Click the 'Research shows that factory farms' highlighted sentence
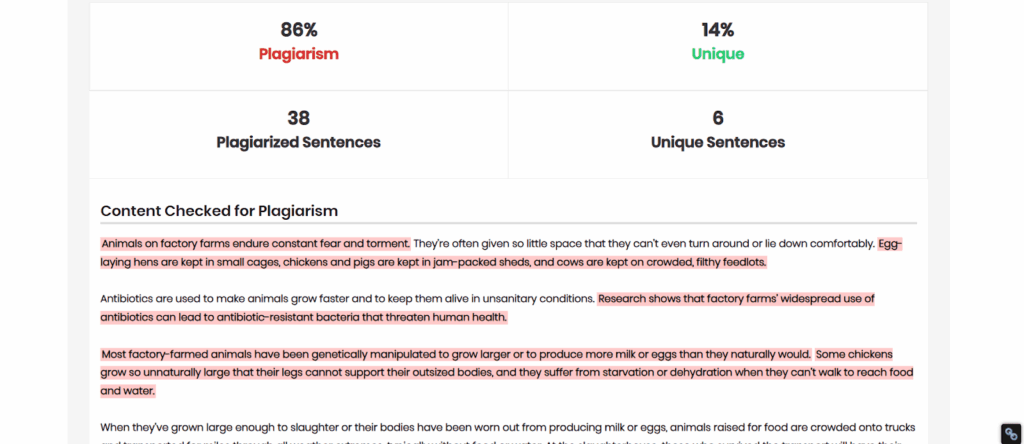This screenshot has height=444, width=1024. click(x=487, y=308)
